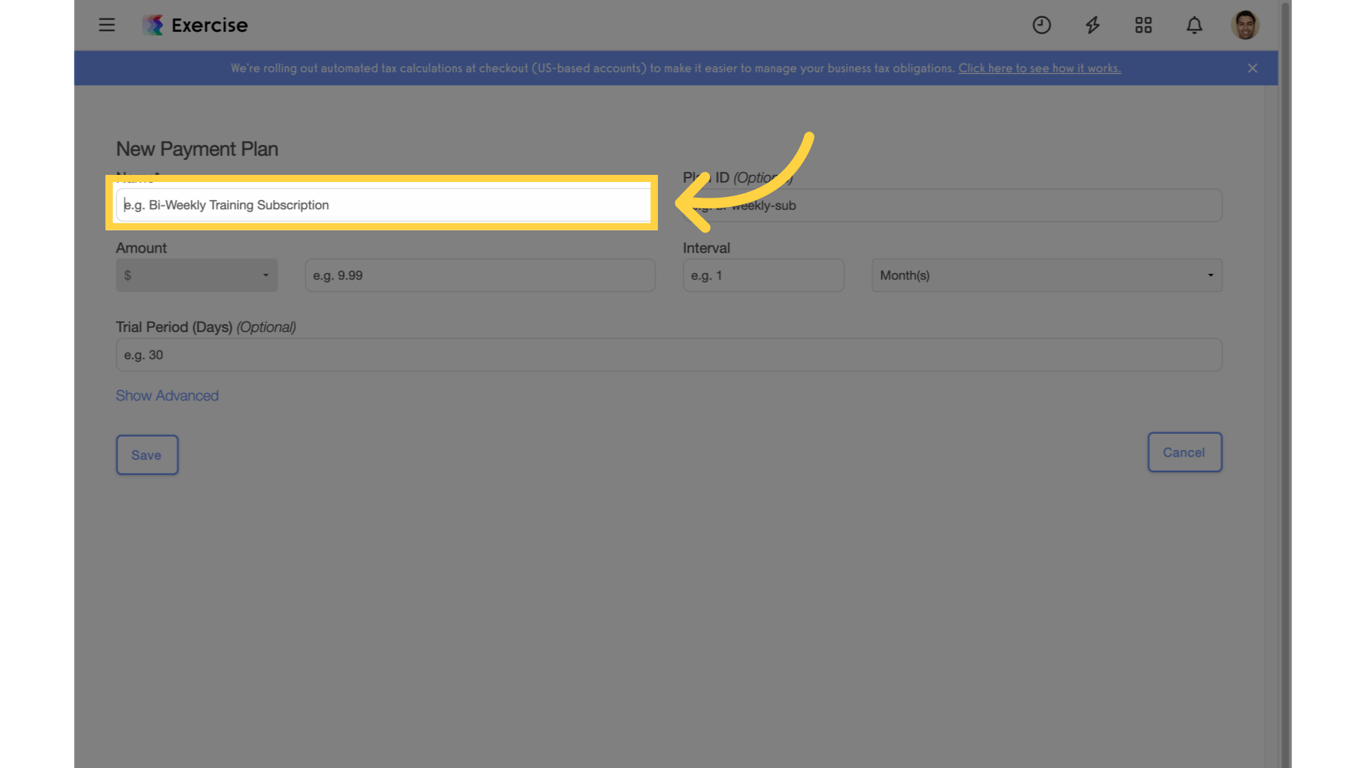Focus the Amount field showing e.g. 9.99
Viewport: 1366px width, 768px height.
(x=480, y=275)
